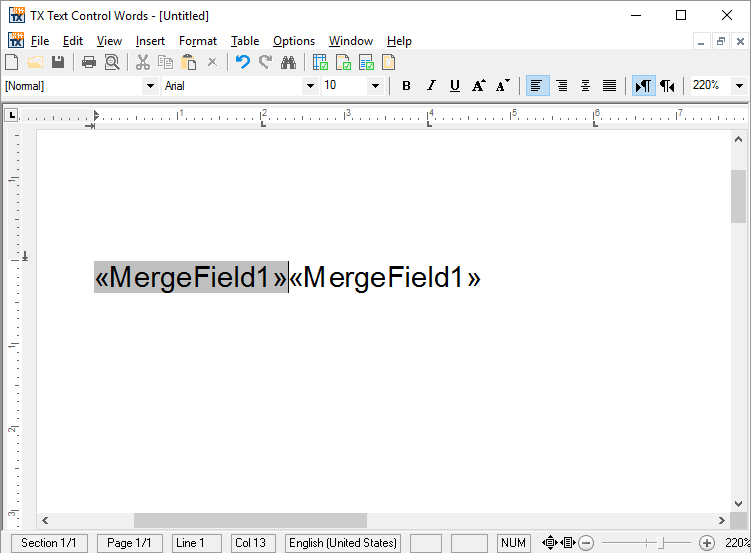The width and height of the screenshot is (751, 553).
Task: Open the Table menu
Action: 244,41
